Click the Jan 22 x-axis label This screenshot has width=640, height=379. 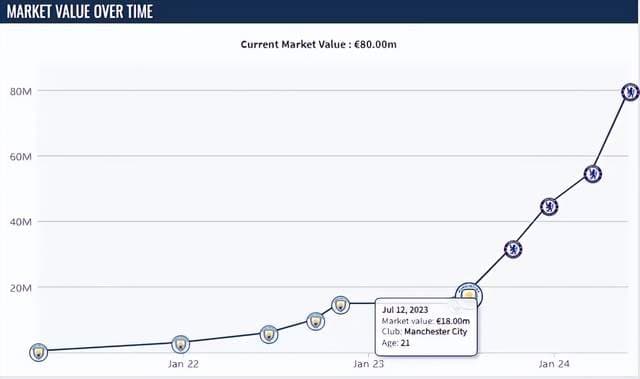point(183,363)
